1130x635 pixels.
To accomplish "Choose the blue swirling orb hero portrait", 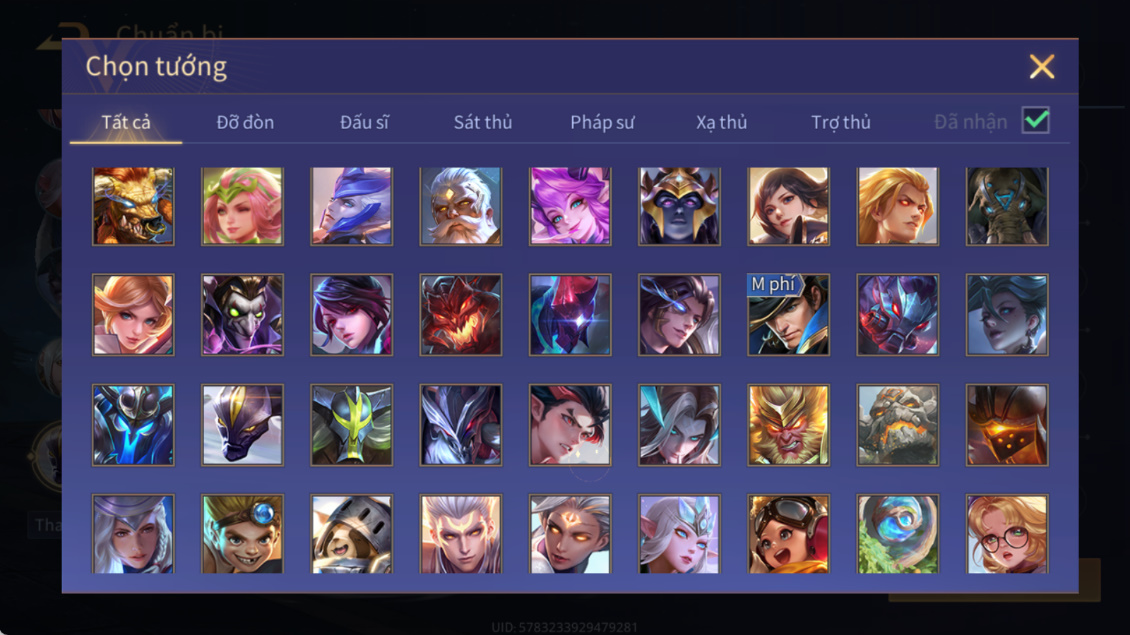I will [x=897, y=534].
